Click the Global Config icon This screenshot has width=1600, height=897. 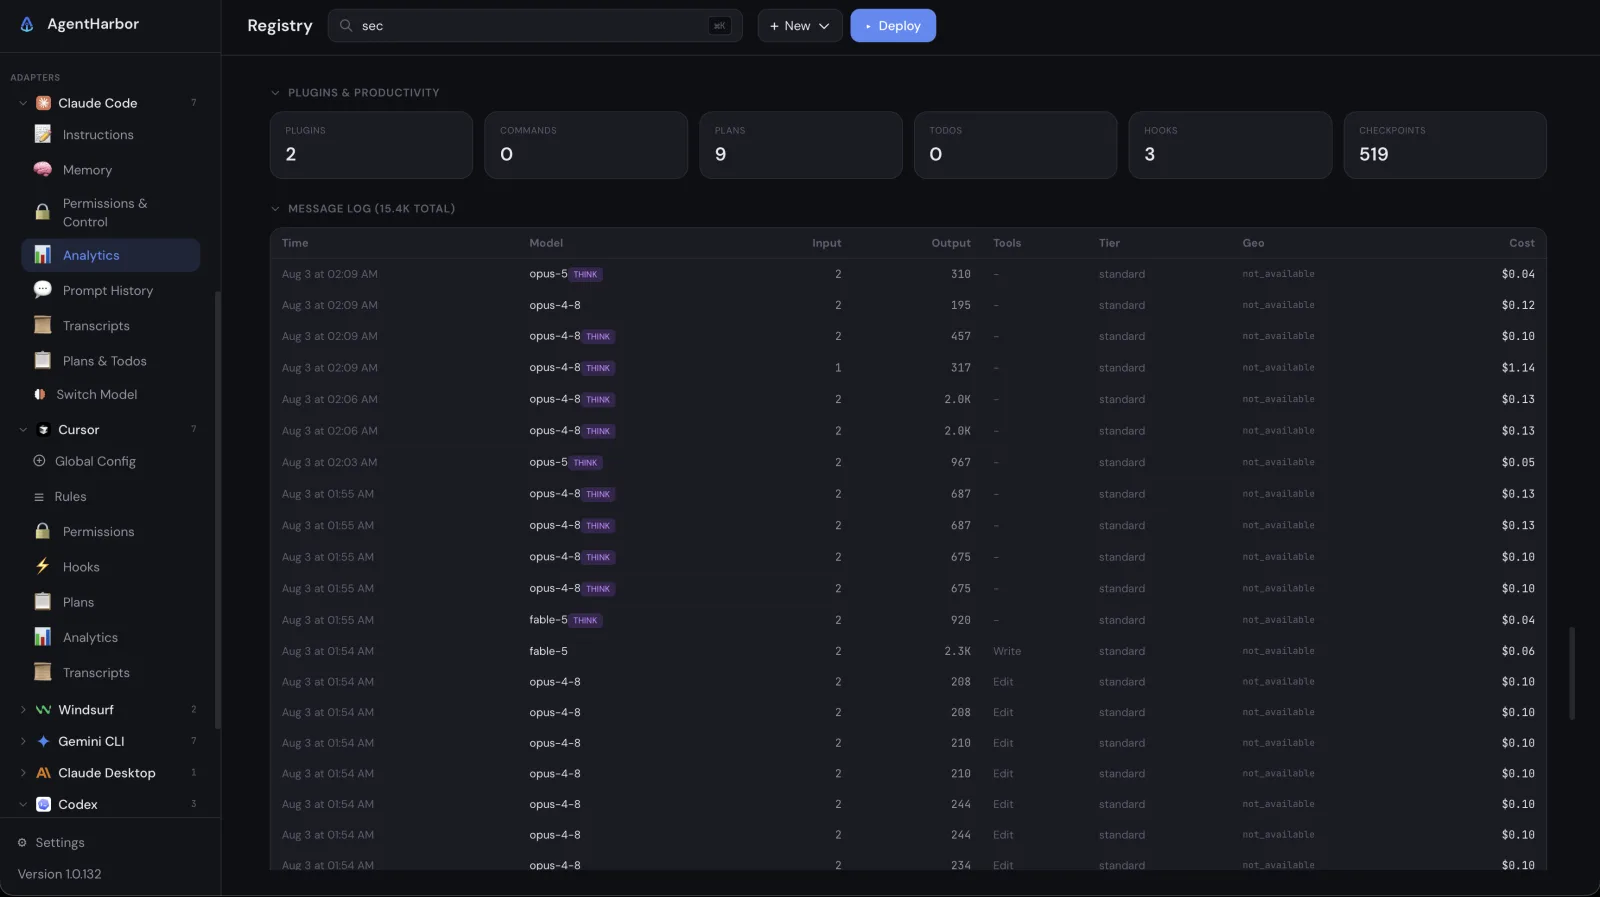(x=40, y=461)
